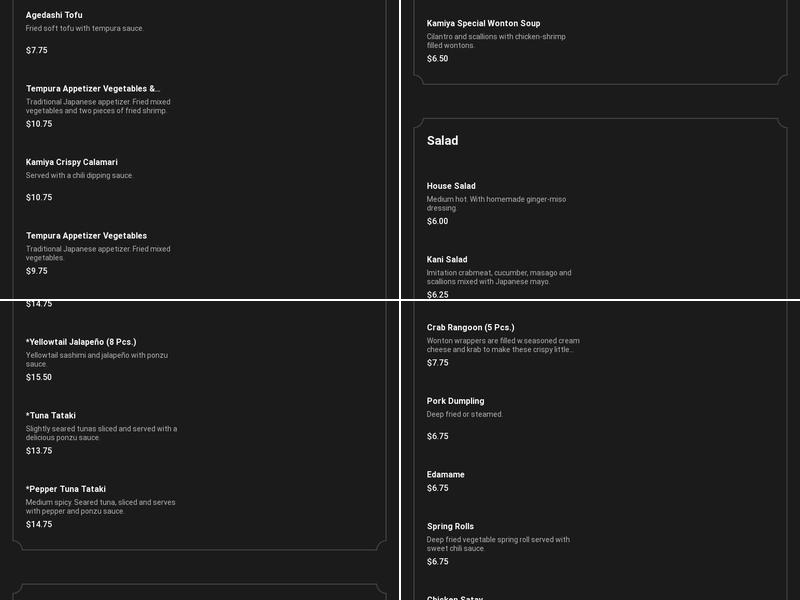Select the *Pepper Tuna Tataki item

point(66,489)
